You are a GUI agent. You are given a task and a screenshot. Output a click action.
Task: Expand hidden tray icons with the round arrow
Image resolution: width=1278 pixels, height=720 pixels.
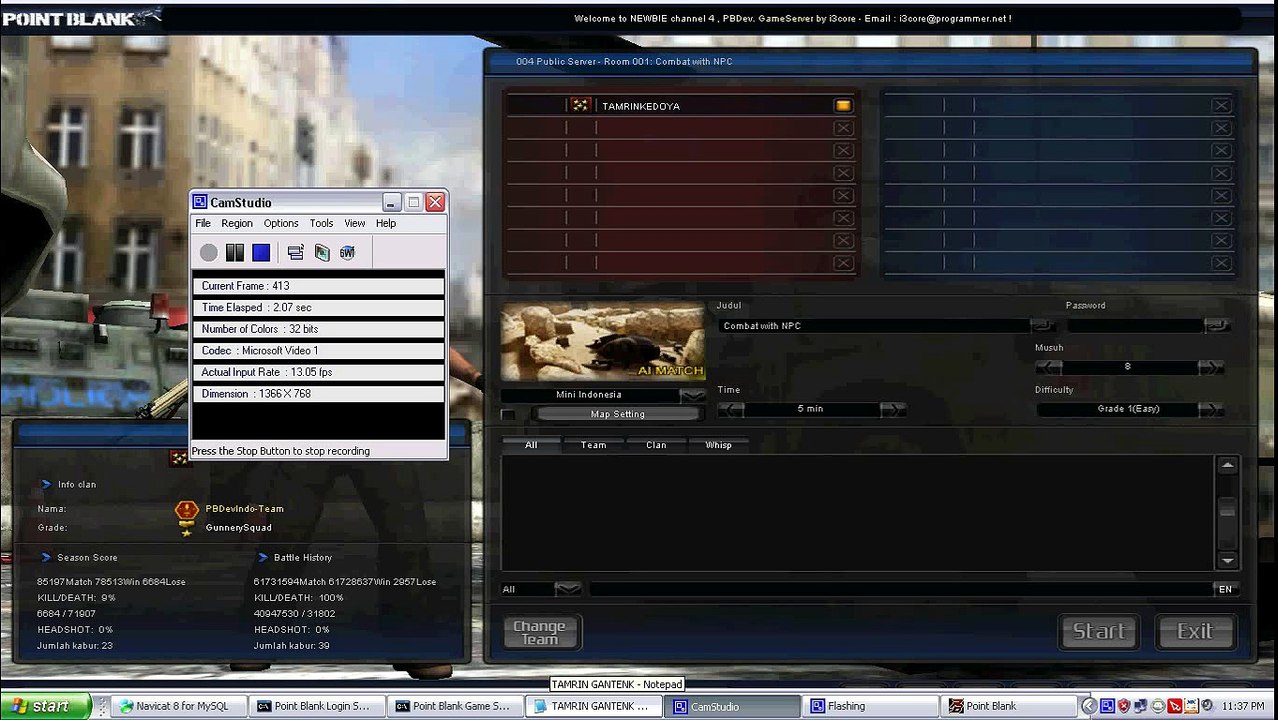(x=1090, y=706)
